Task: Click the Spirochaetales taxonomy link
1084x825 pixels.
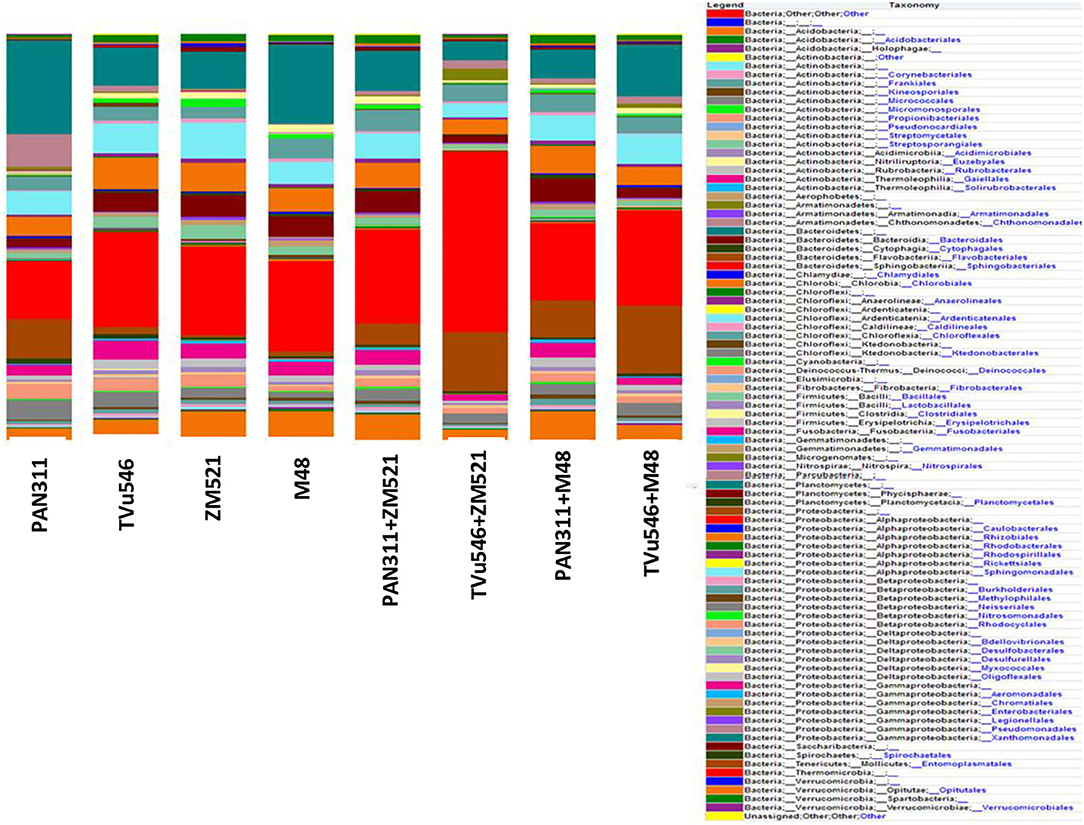Action: click(917, 756)
